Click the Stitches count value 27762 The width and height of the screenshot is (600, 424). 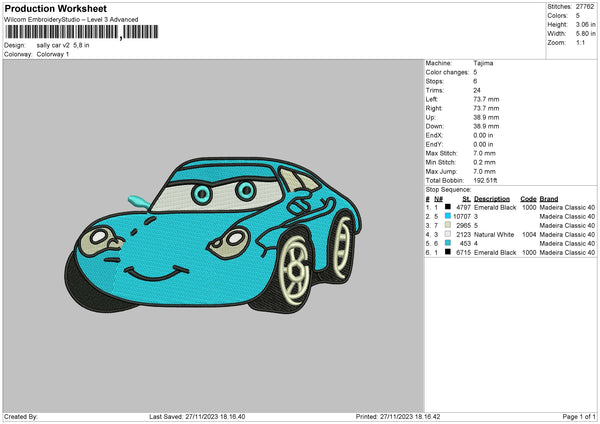pyautogui.click(x=586, y=8)
